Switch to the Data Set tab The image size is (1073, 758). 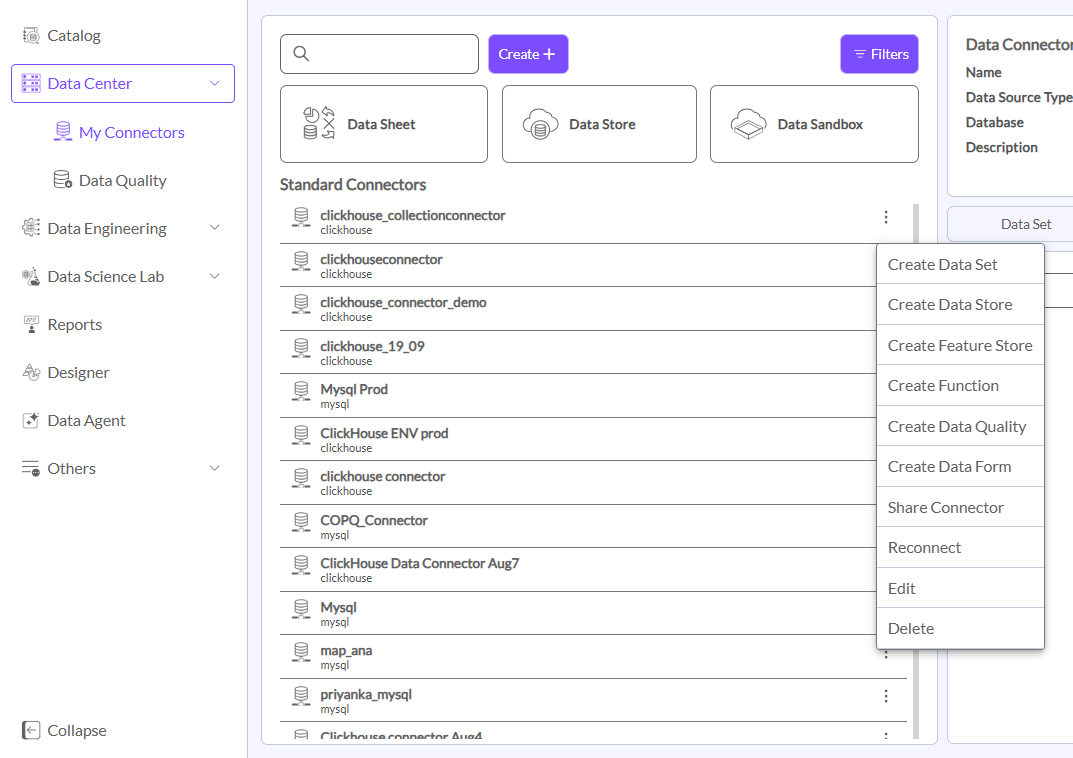pyautogui.click(x=1025, y=225)
